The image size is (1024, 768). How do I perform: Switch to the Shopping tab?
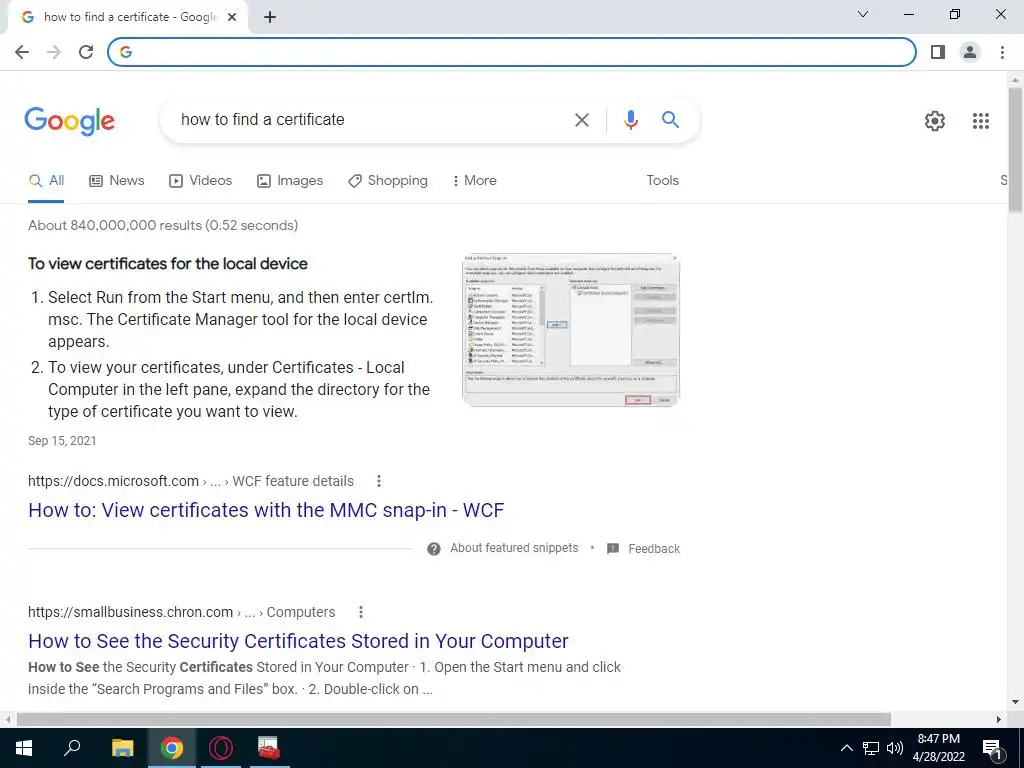(388, 181)
